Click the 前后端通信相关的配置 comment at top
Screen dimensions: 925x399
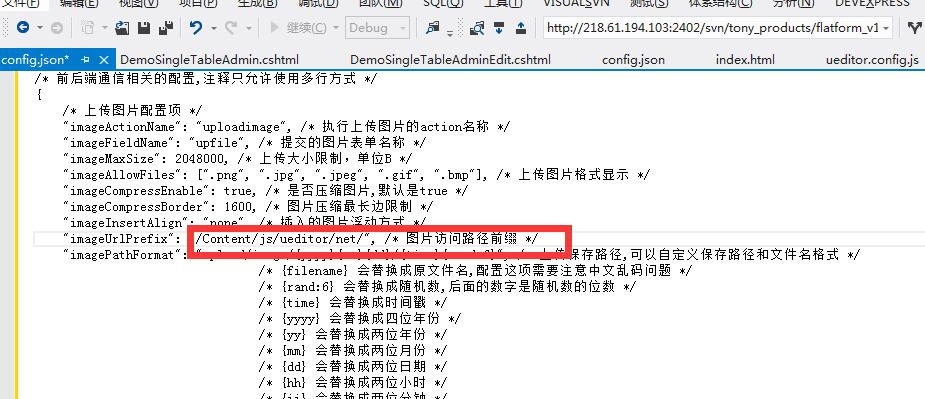(205, 79)
